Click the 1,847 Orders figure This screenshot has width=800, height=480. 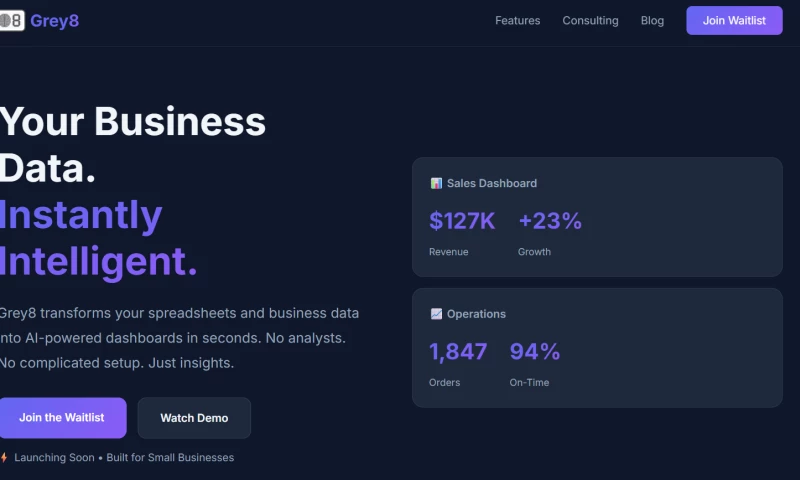pyautogui.click(x=458, y=352)
